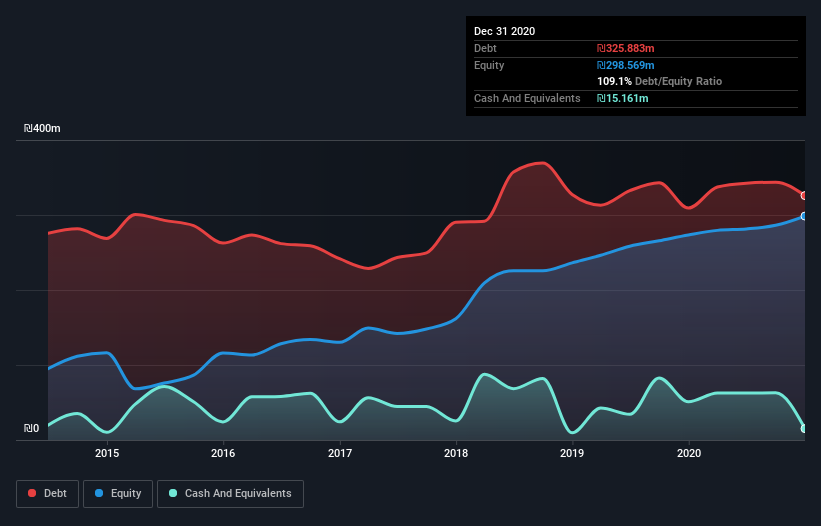
Task: Click the Dec 31 2020 tooltip date
Action: click(505, 31)
